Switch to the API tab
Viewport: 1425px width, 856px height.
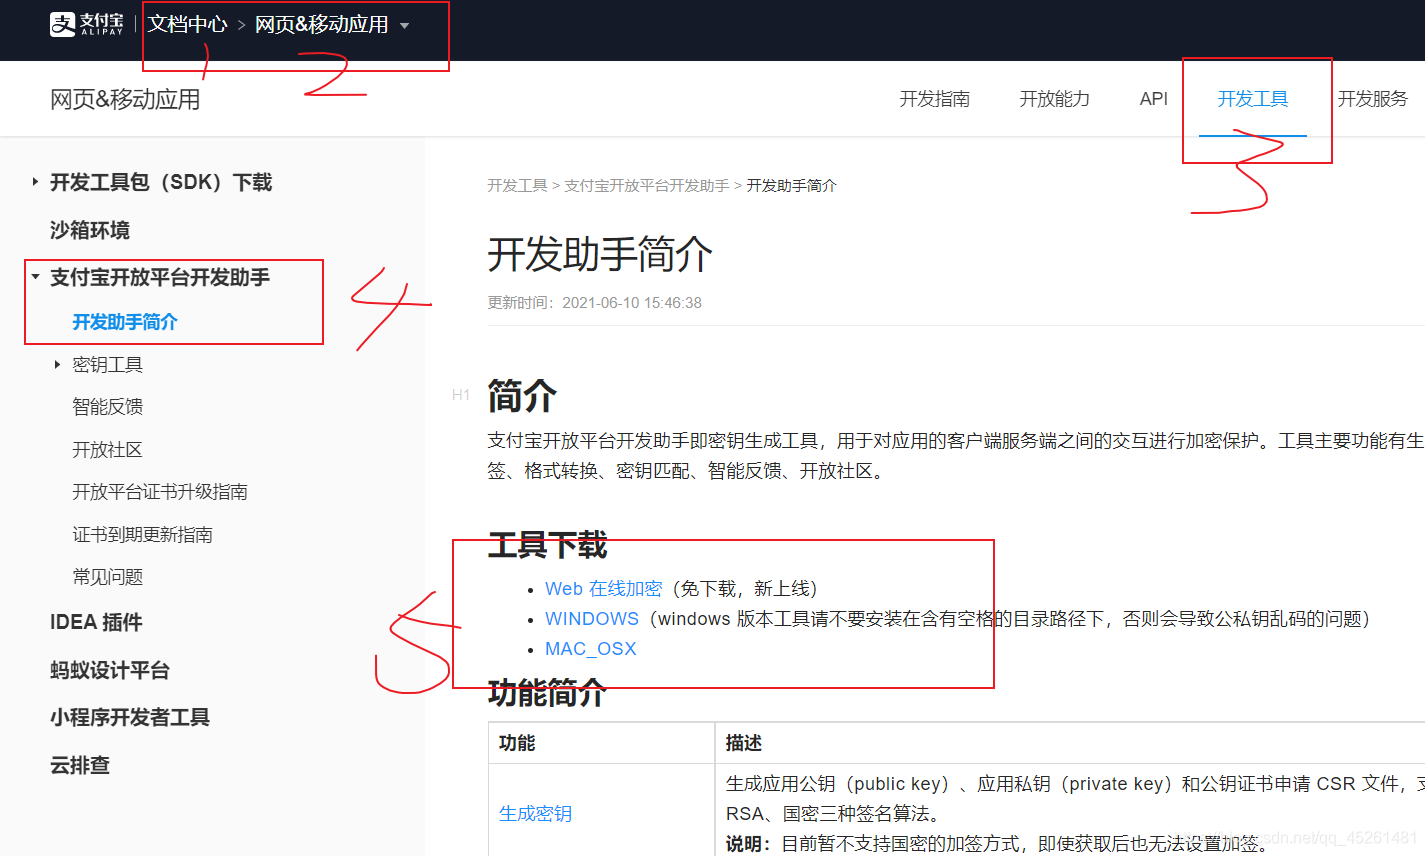(1153, 99)
